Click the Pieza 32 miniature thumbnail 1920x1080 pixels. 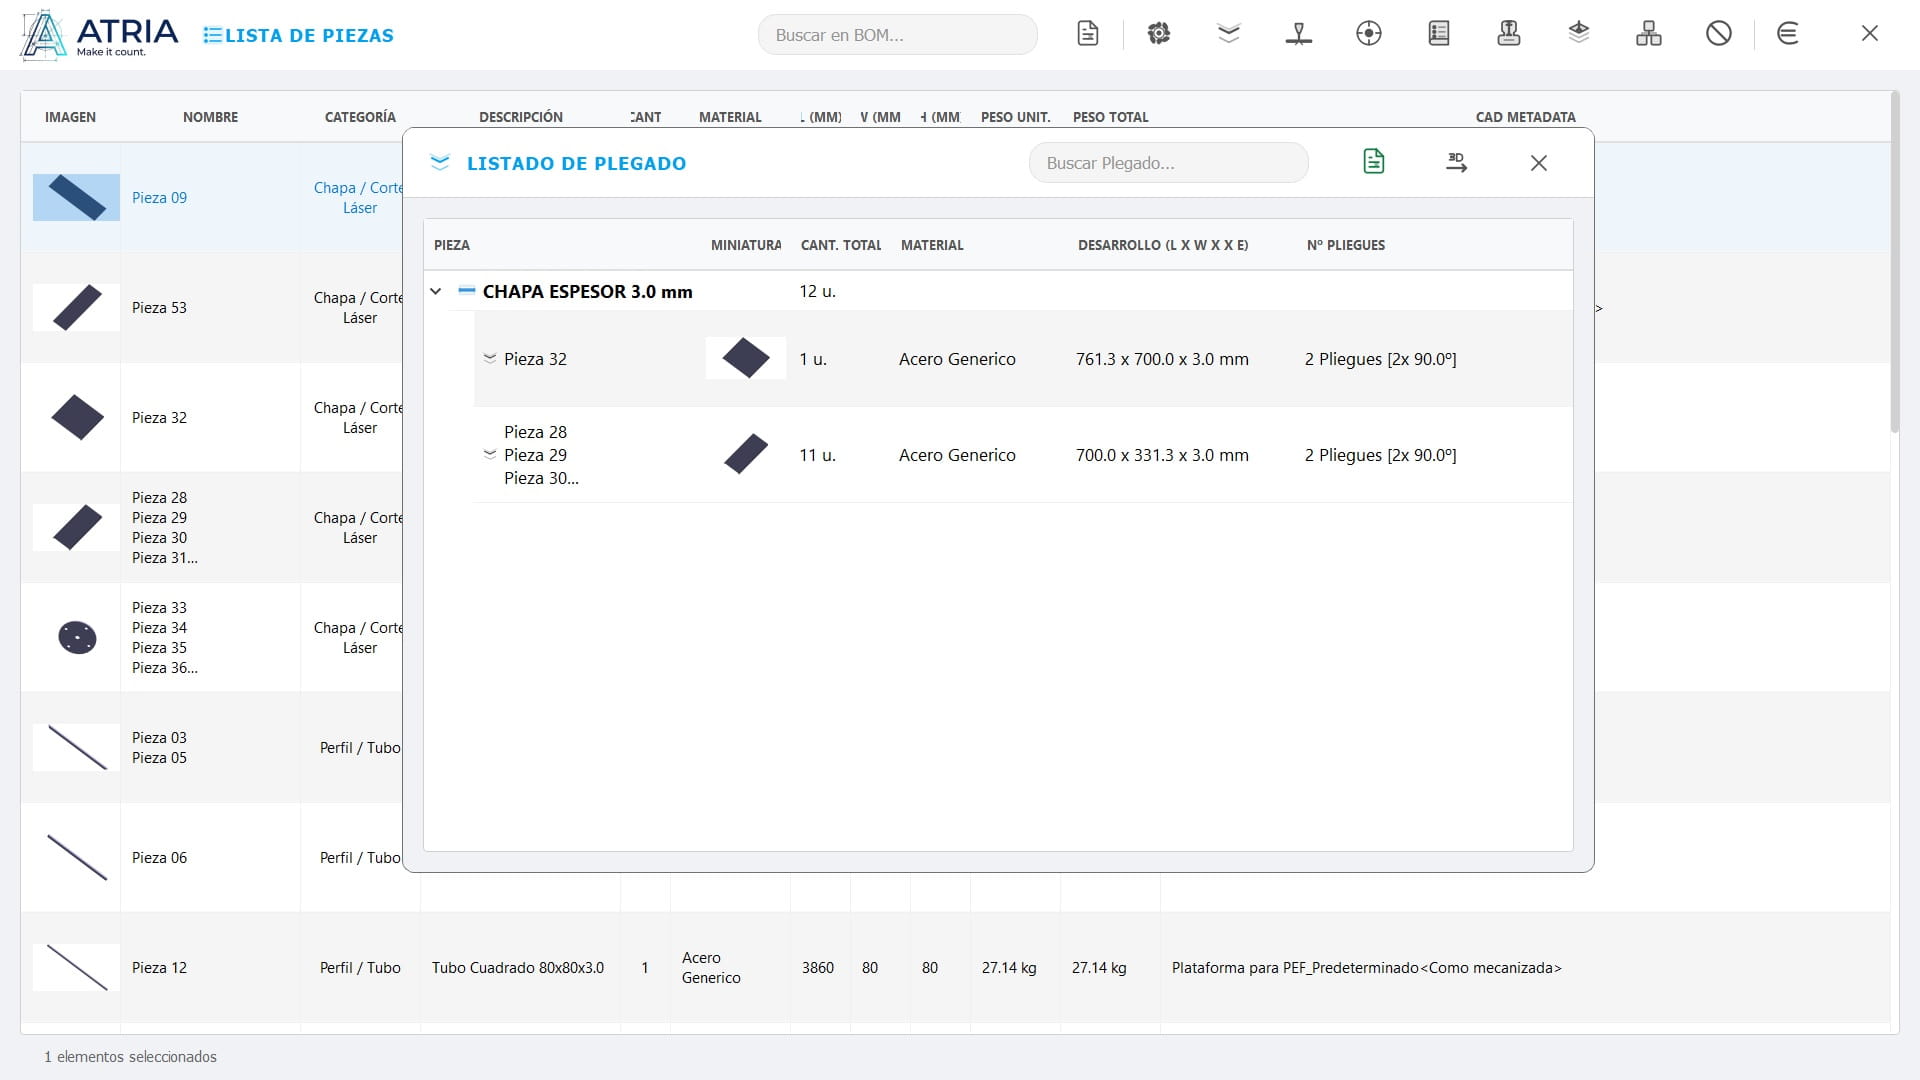tap(746, 358)
